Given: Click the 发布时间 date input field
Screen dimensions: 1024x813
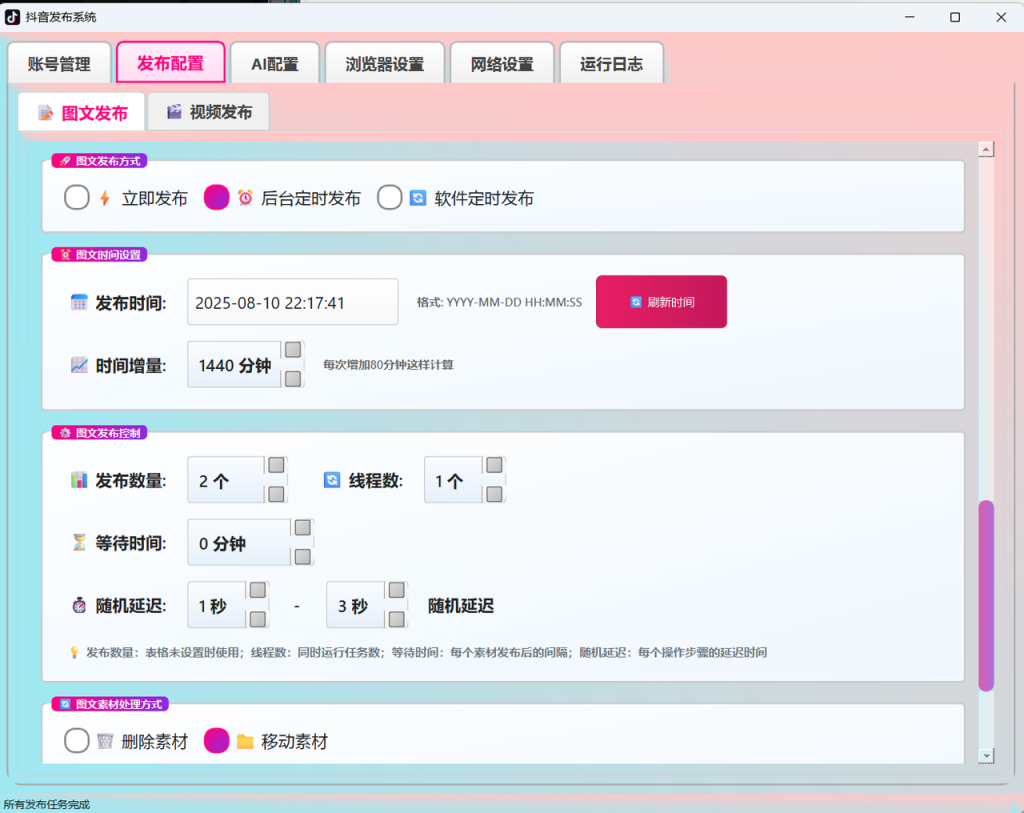Looking at the screenshot, I should 293,302.
